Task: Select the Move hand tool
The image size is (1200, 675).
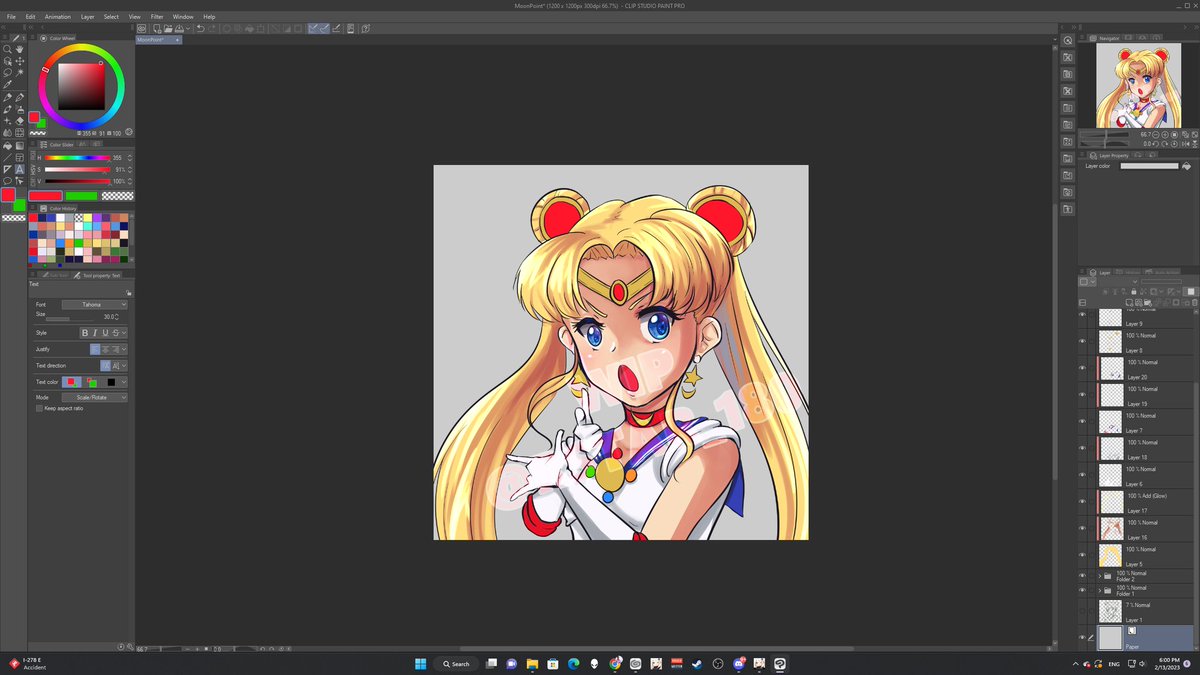Action: (20, 49)
